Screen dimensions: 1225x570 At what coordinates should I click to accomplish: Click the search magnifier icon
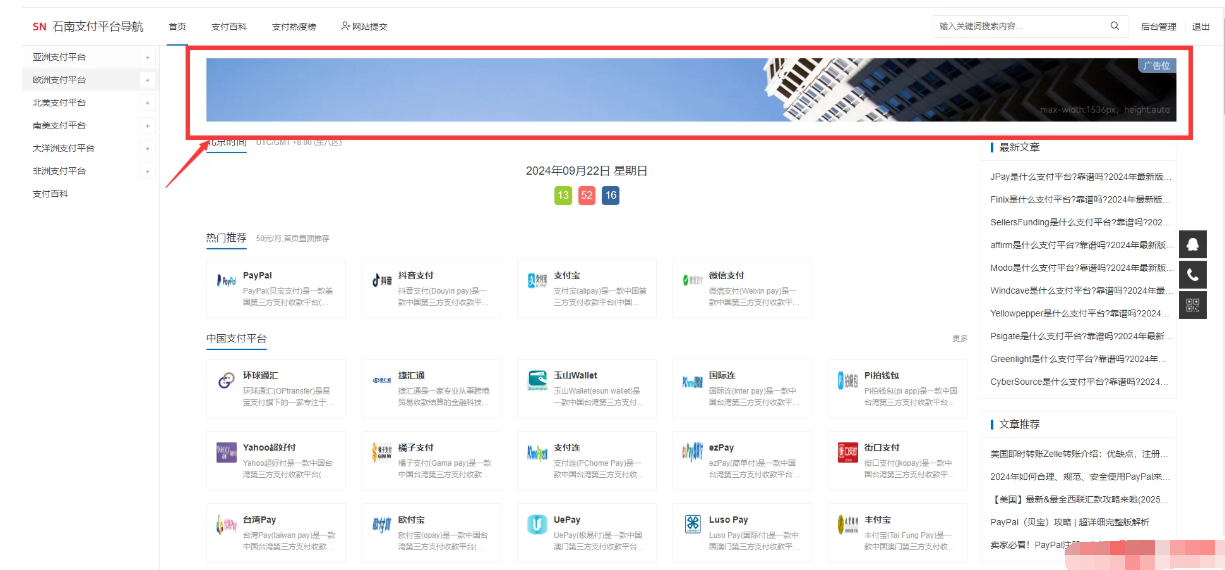point(1114,26)
